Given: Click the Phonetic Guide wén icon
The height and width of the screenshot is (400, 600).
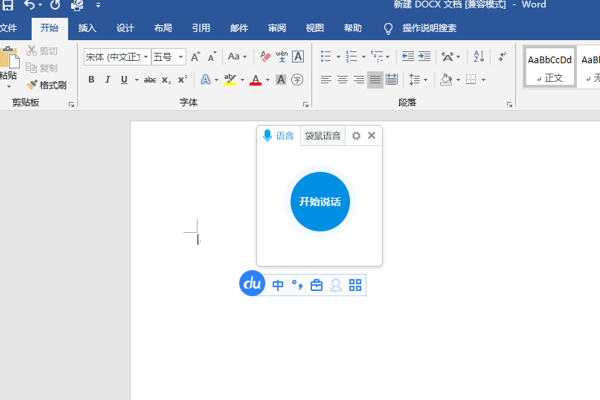Looking at the screenshot, I should pyautogui.click(x=282, y=57).
